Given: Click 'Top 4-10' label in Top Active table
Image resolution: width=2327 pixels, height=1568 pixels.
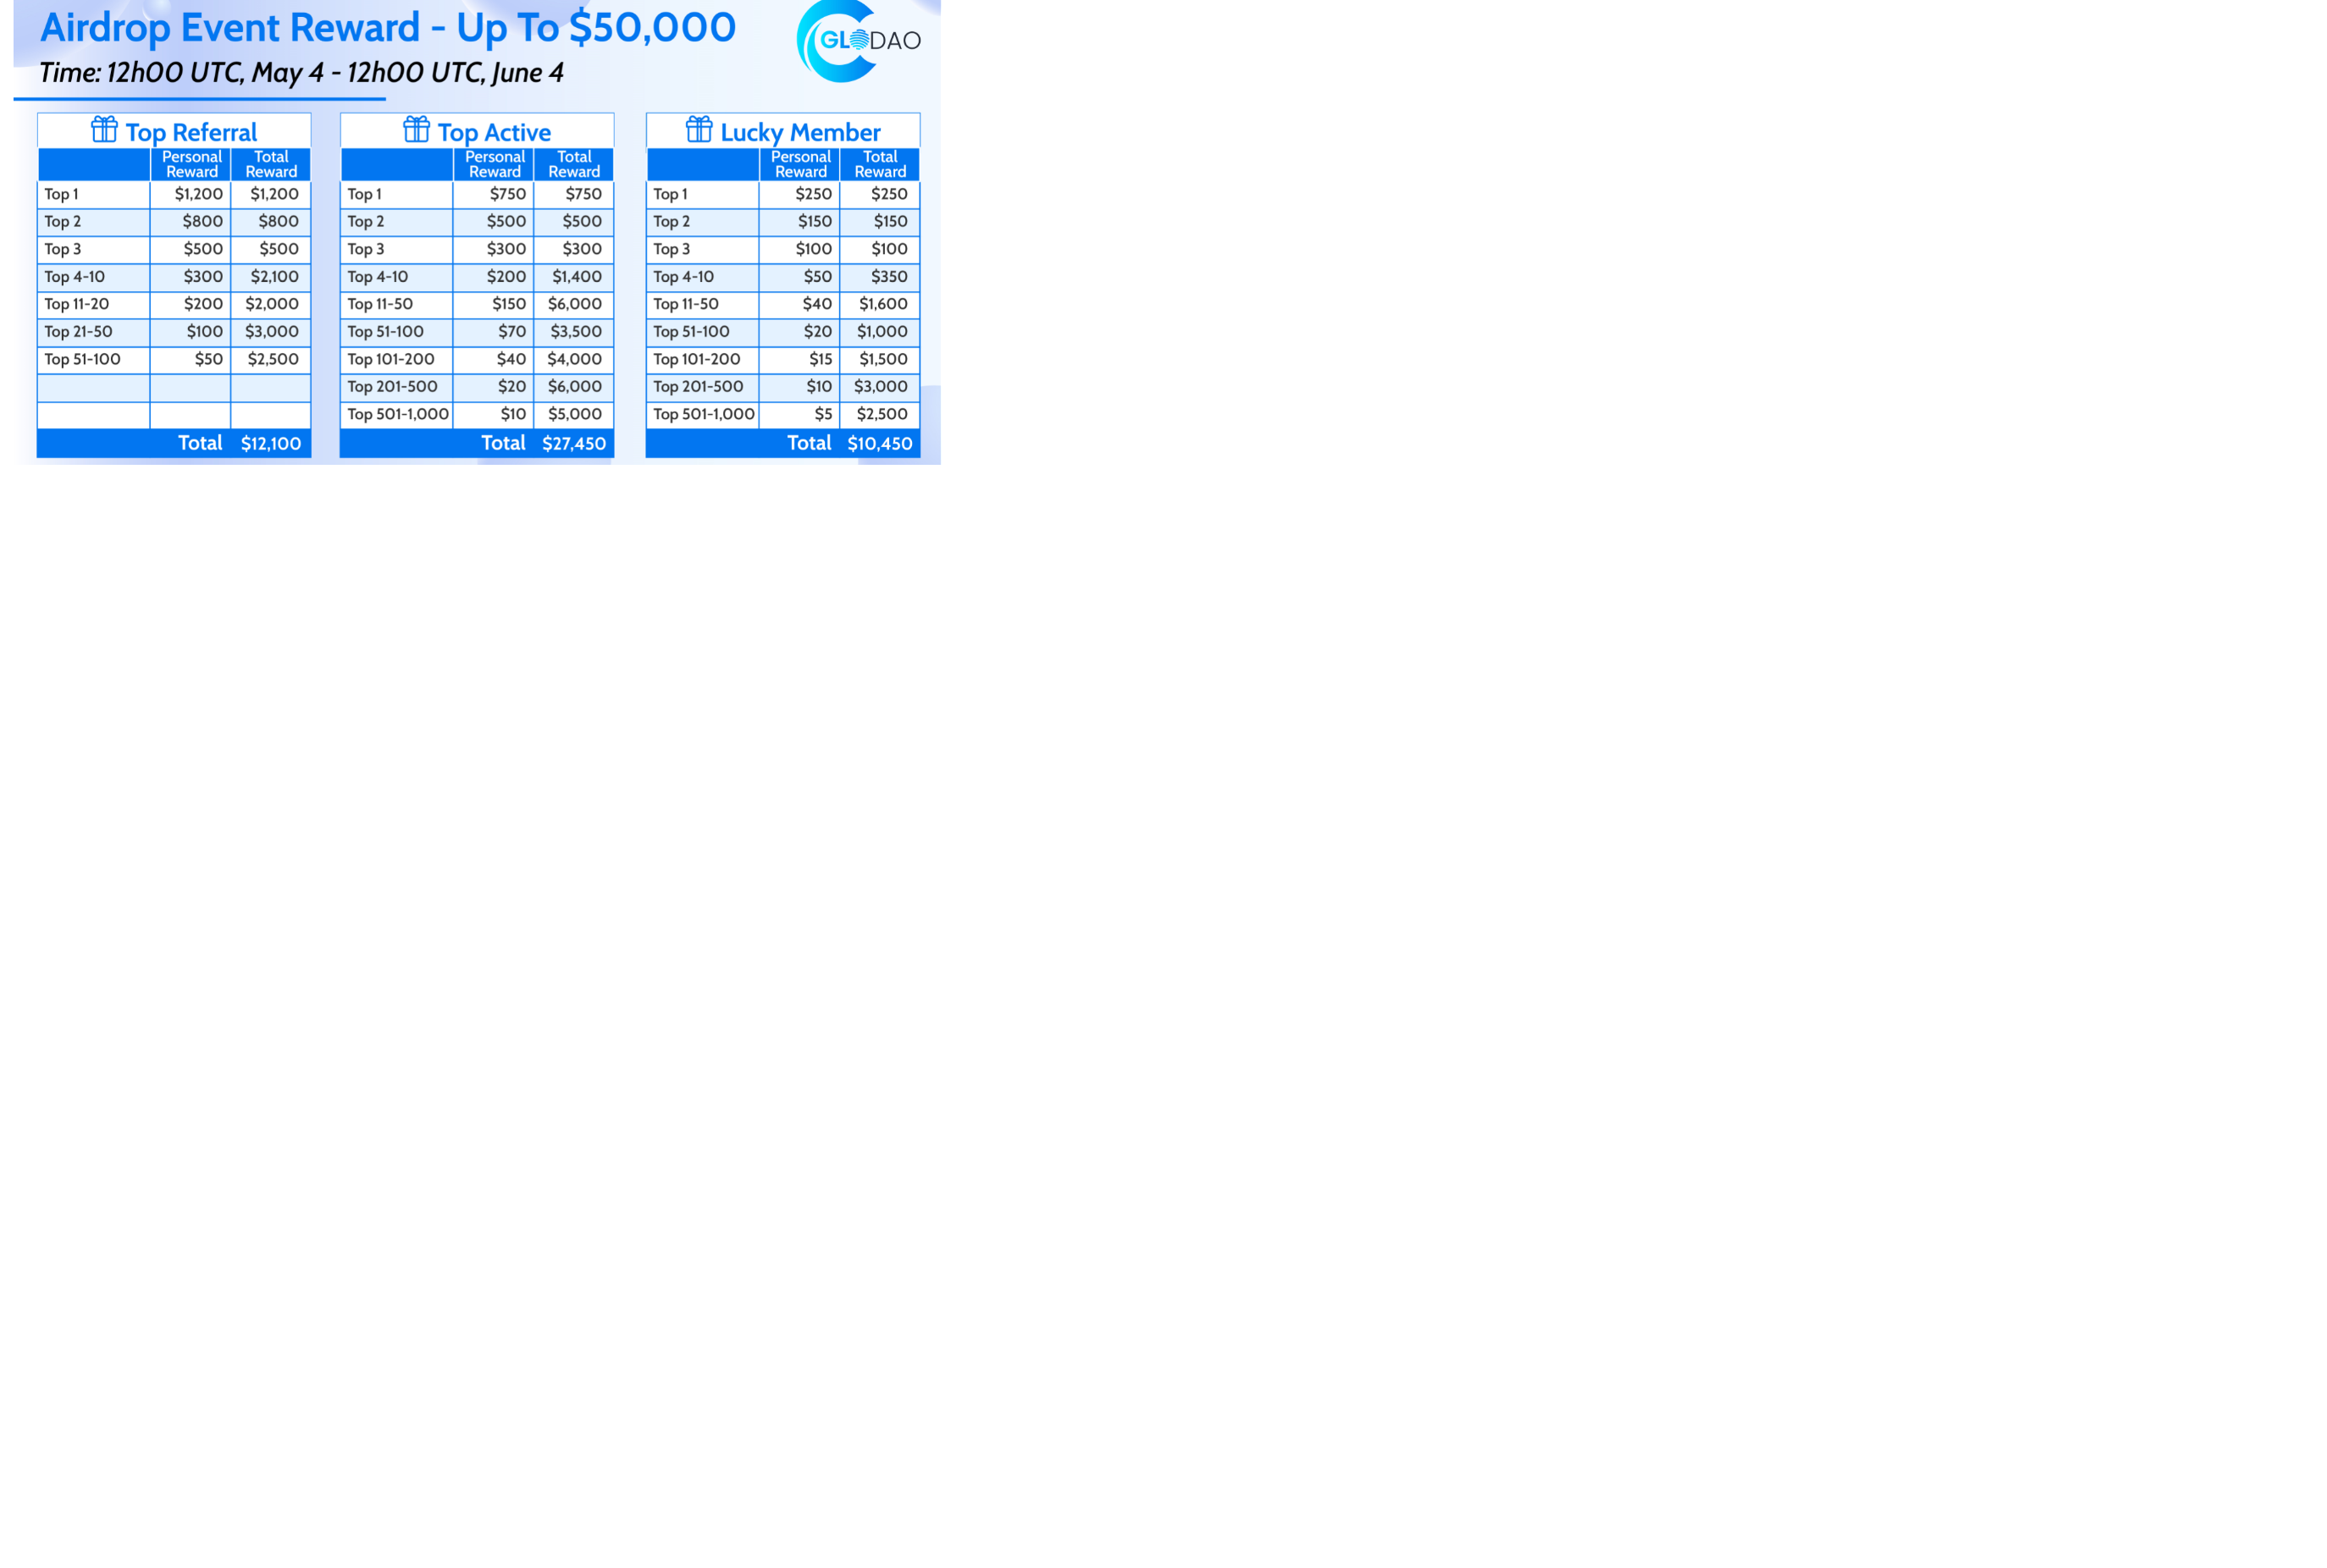Looking at the screenshot, I should [x=377, y=277].
